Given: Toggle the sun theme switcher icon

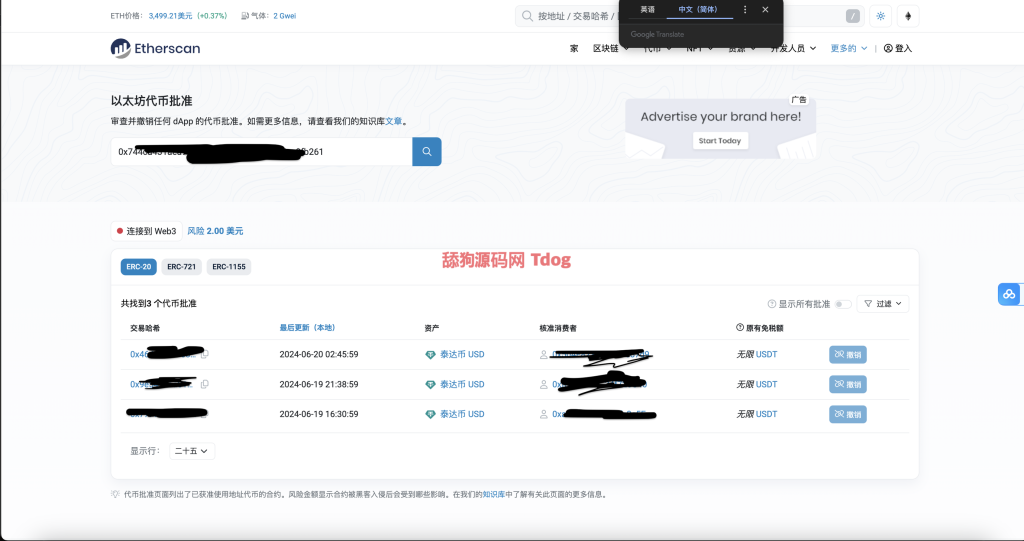Looking at the screenshot, I should [880, 16].
